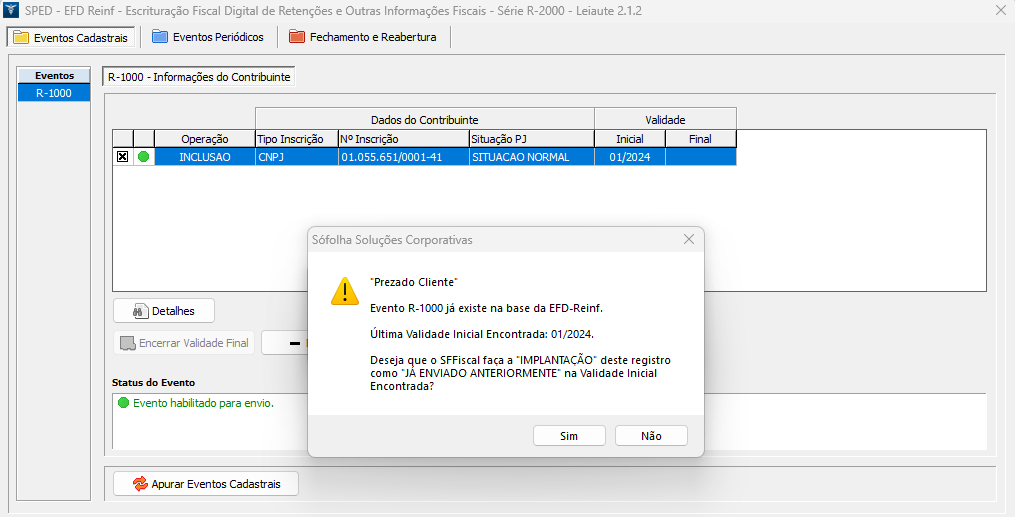
Task: Click the green icon in Status do Evento
Action: click(x=124, y=403)
